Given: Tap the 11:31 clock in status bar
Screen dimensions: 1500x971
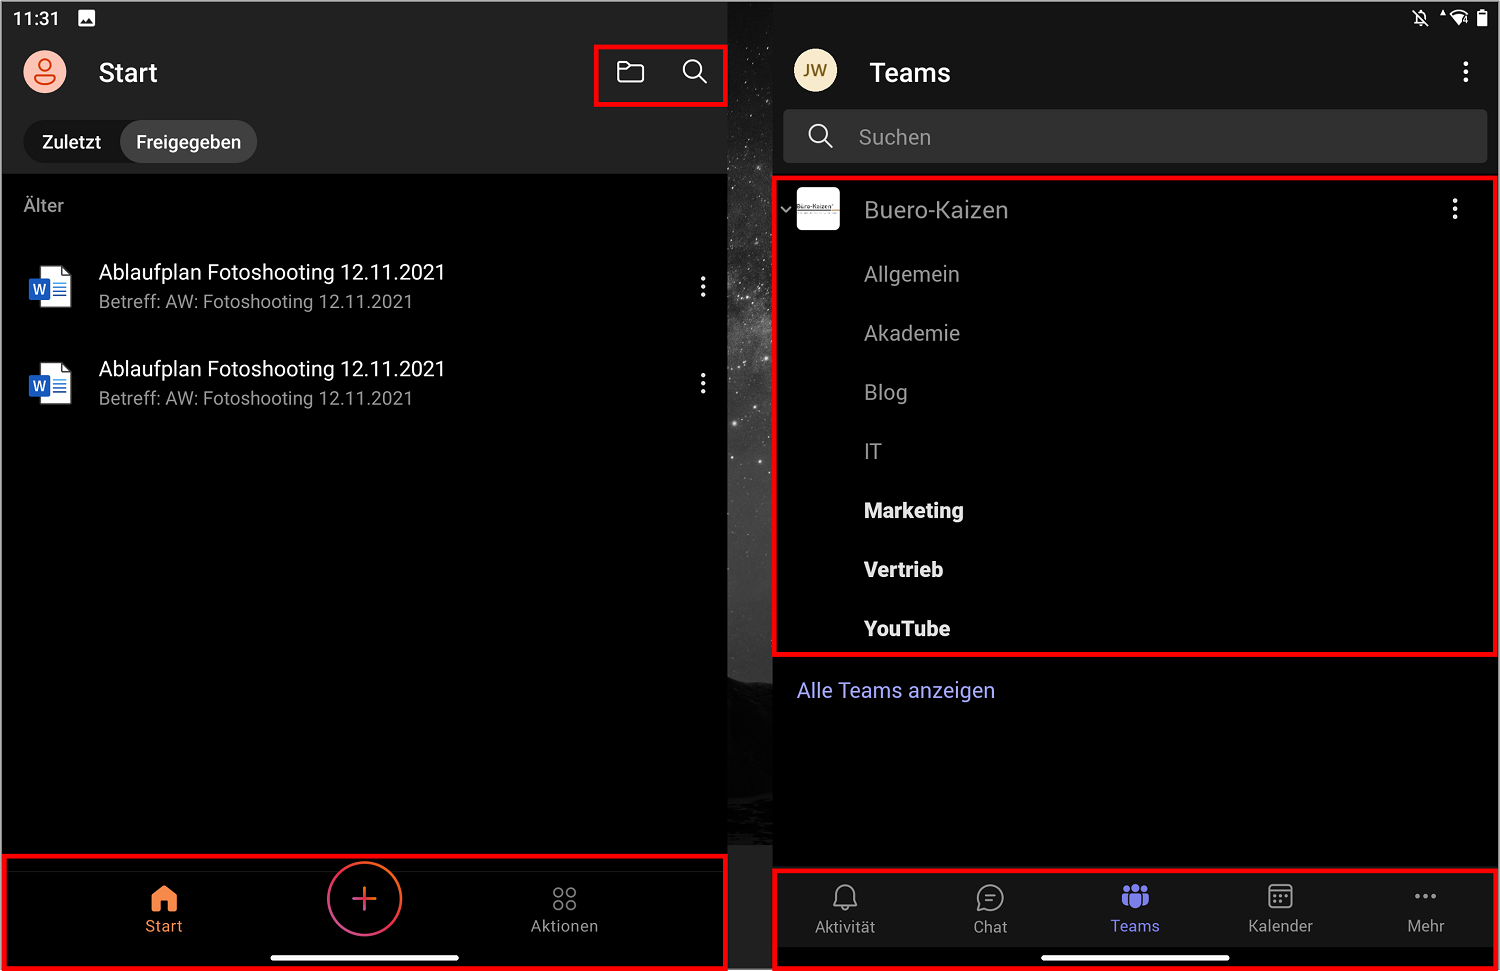Looking at the screenshot, I should tap(36, 18).
